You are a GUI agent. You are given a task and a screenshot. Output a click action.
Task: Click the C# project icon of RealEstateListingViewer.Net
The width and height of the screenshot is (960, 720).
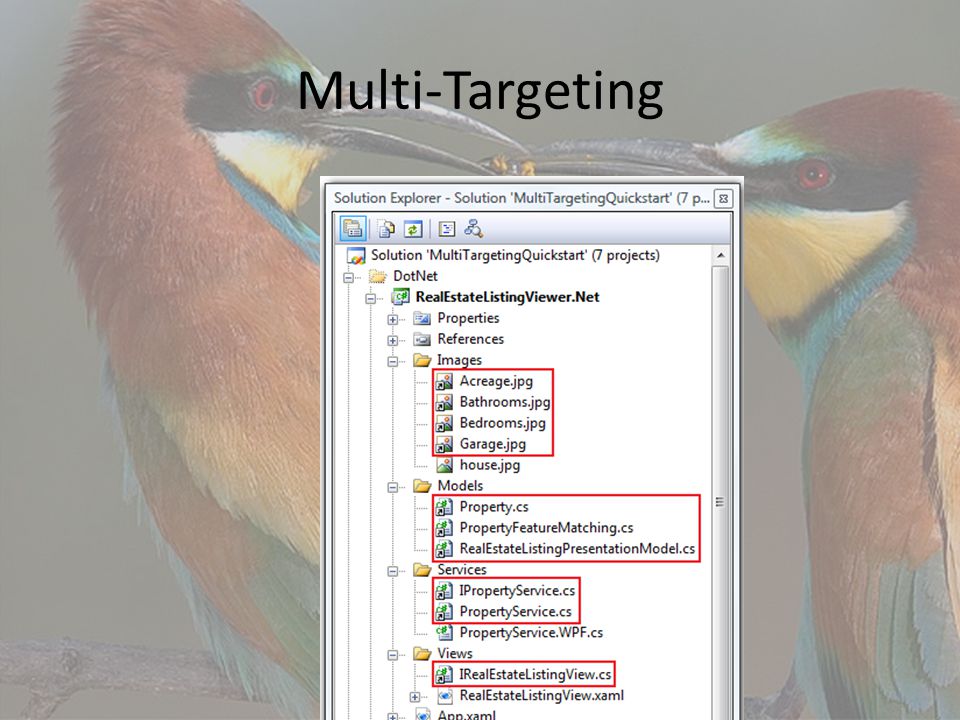click(x=400, y=298)
